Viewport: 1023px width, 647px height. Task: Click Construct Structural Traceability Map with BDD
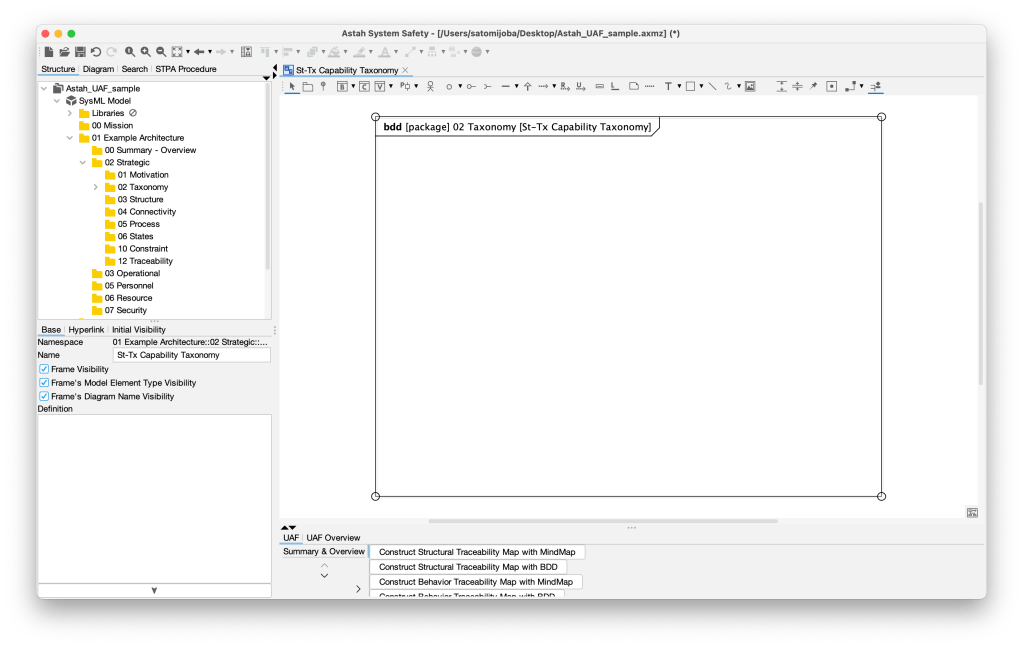pos(468,567)
